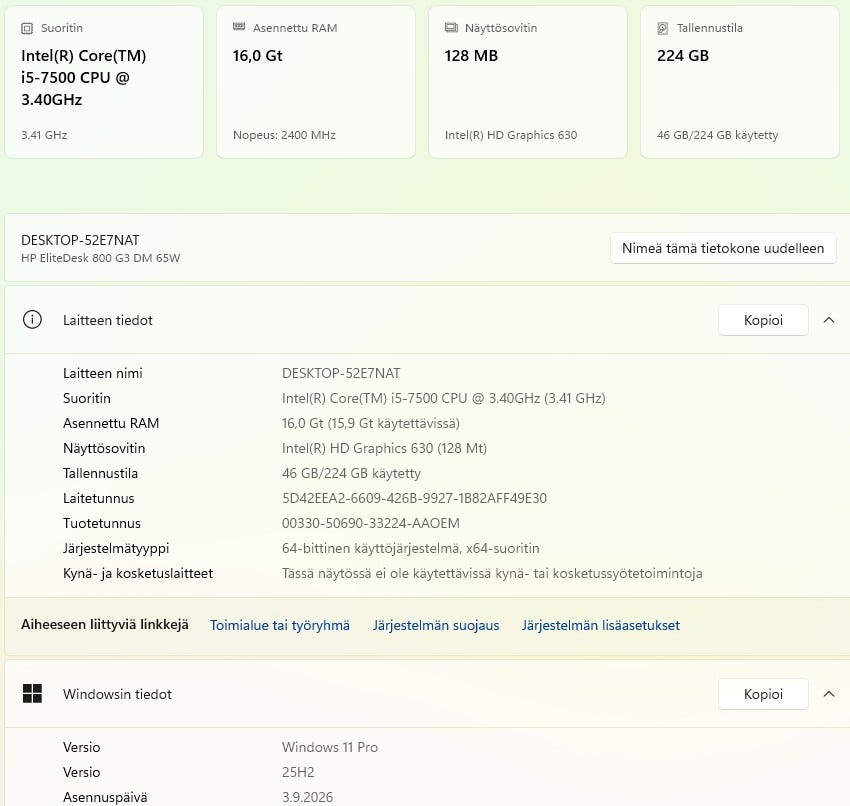Click the info circle icon beside Laitteen tiedot

[32, 320]
